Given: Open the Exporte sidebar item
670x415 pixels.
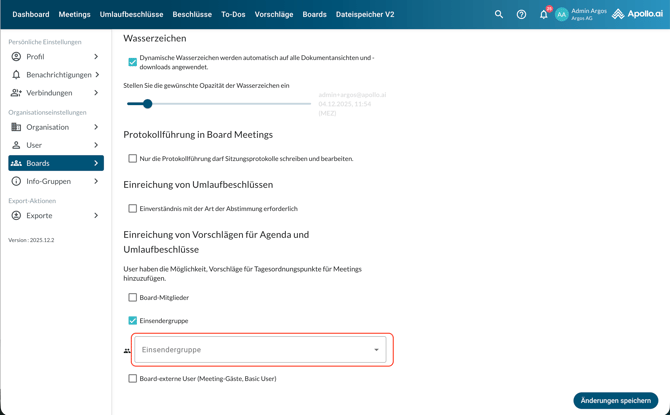Looking at the screenshot, I should (40, 215).
